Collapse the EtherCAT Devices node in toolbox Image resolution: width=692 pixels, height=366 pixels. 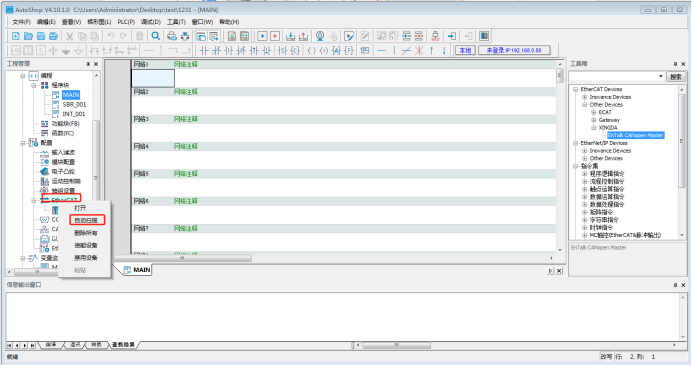pos(575,89)
